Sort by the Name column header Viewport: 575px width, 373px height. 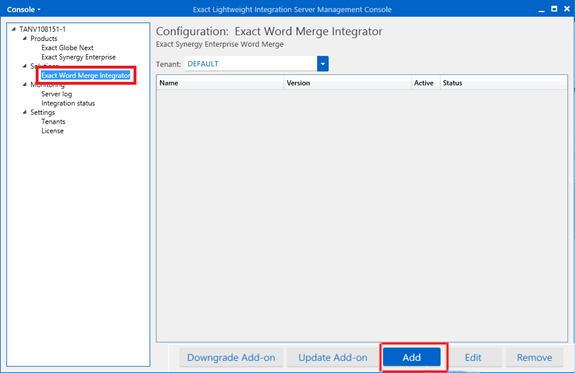click(220, 83)
